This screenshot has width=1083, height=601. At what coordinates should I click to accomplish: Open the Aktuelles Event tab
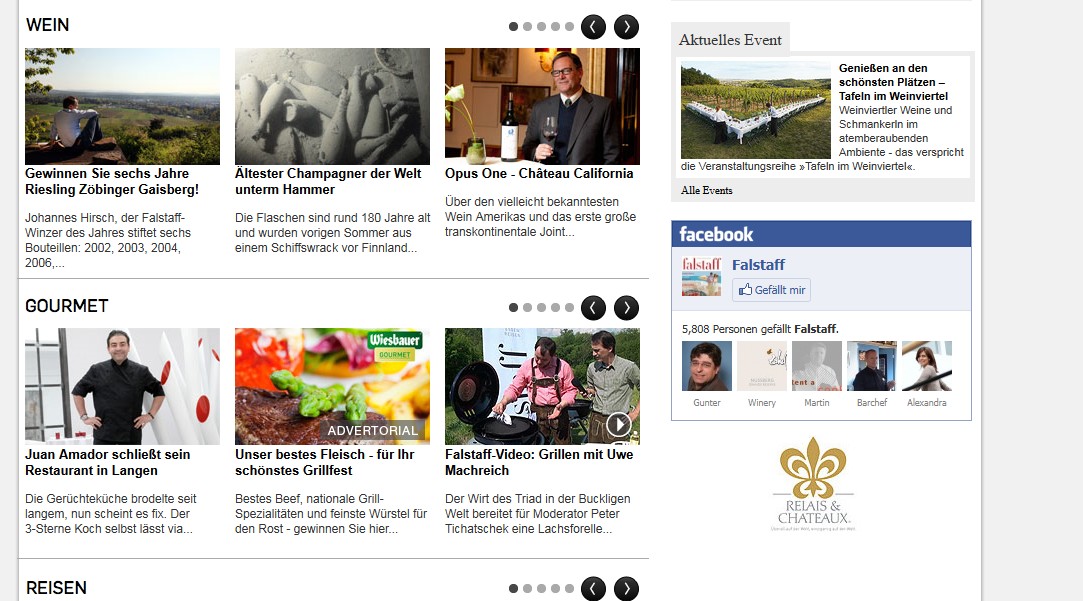tap(730, 39)
